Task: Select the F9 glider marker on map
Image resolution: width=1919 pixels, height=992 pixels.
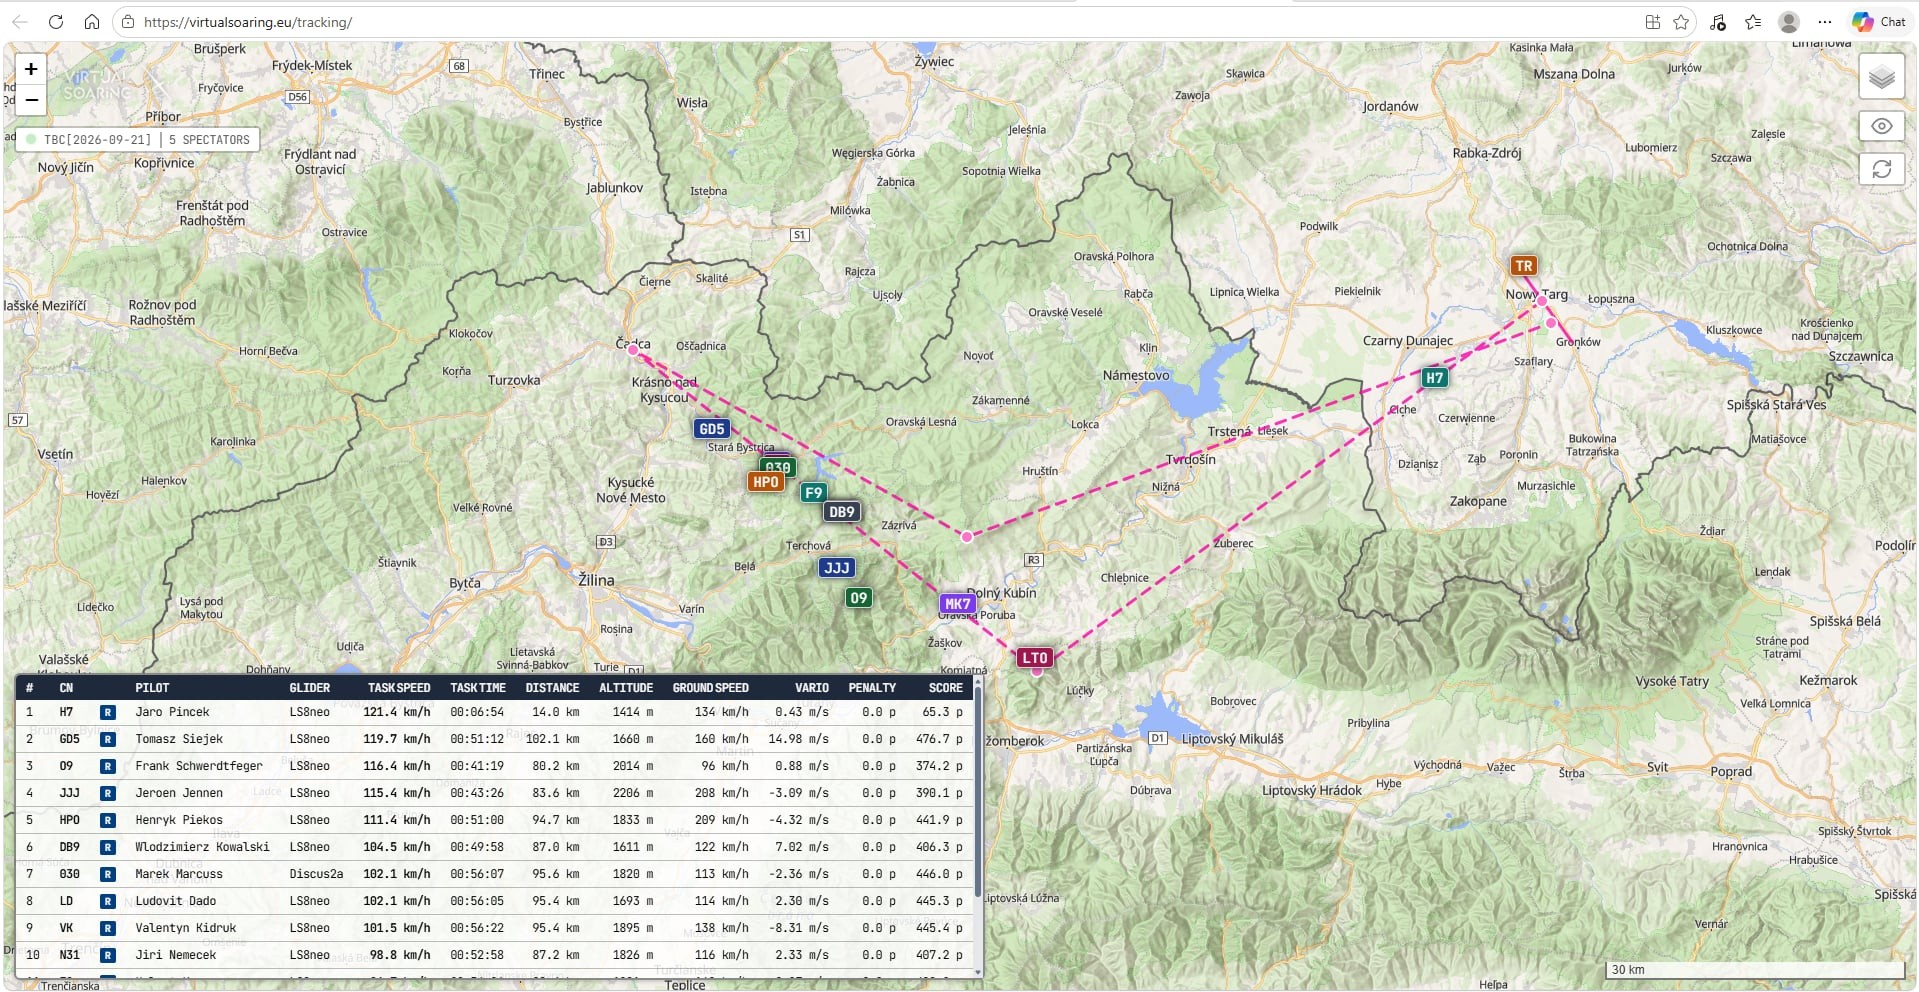Action: [x=813, y=493]
